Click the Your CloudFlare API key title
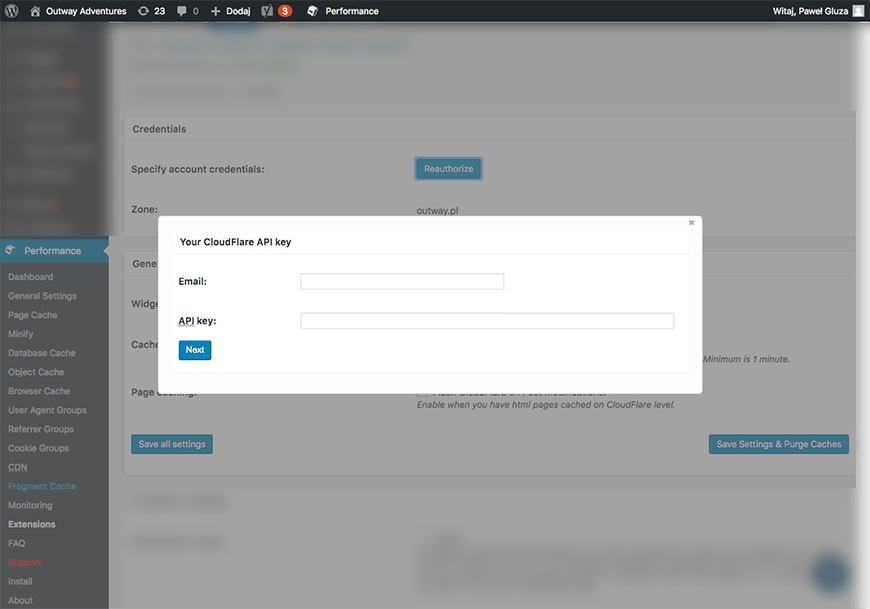 (235, 242)
